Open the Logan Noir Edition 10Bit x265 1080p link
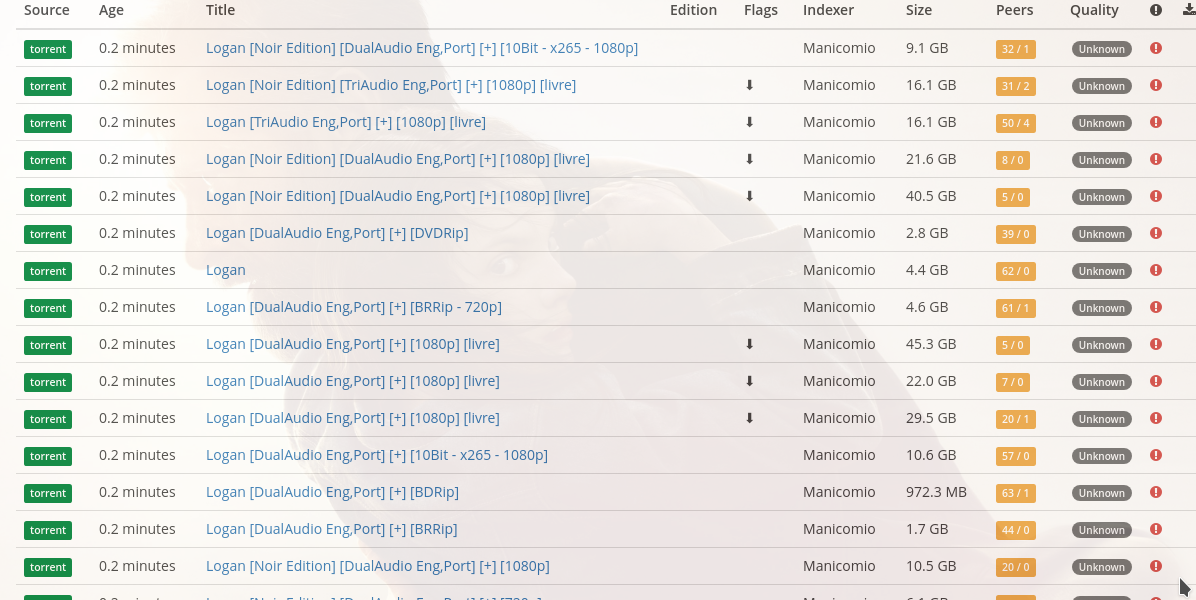This screenshot has height=600, width=1196. [422, 48]
